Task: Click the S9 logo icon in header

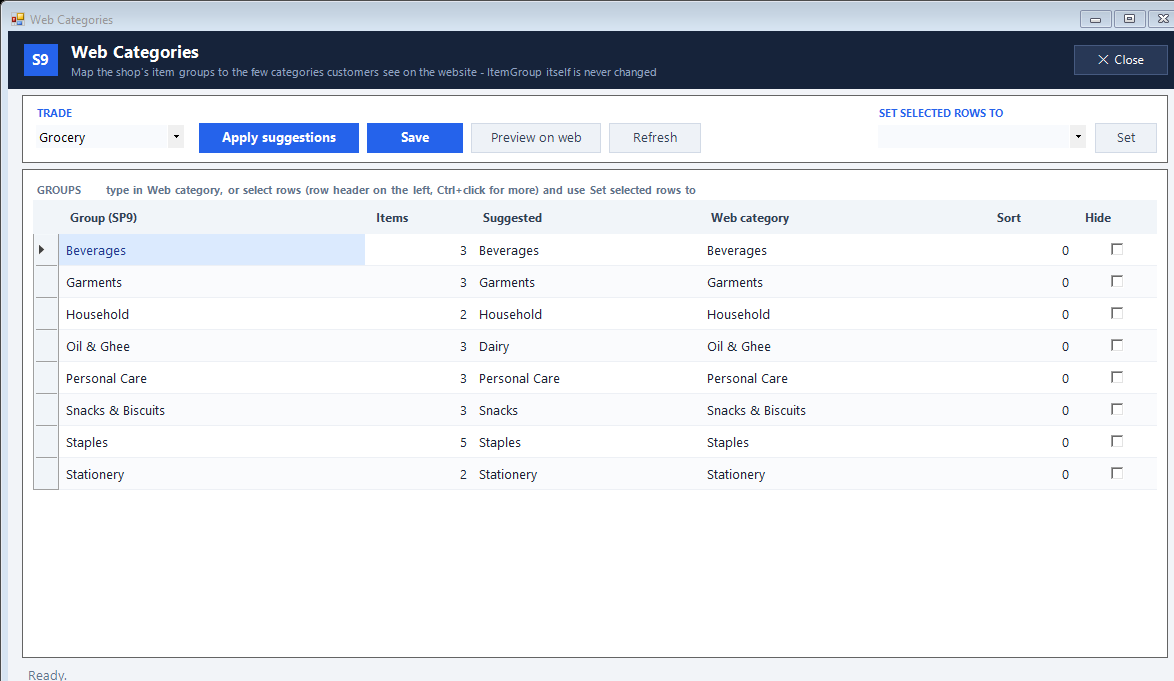Action: coord(40,60)
